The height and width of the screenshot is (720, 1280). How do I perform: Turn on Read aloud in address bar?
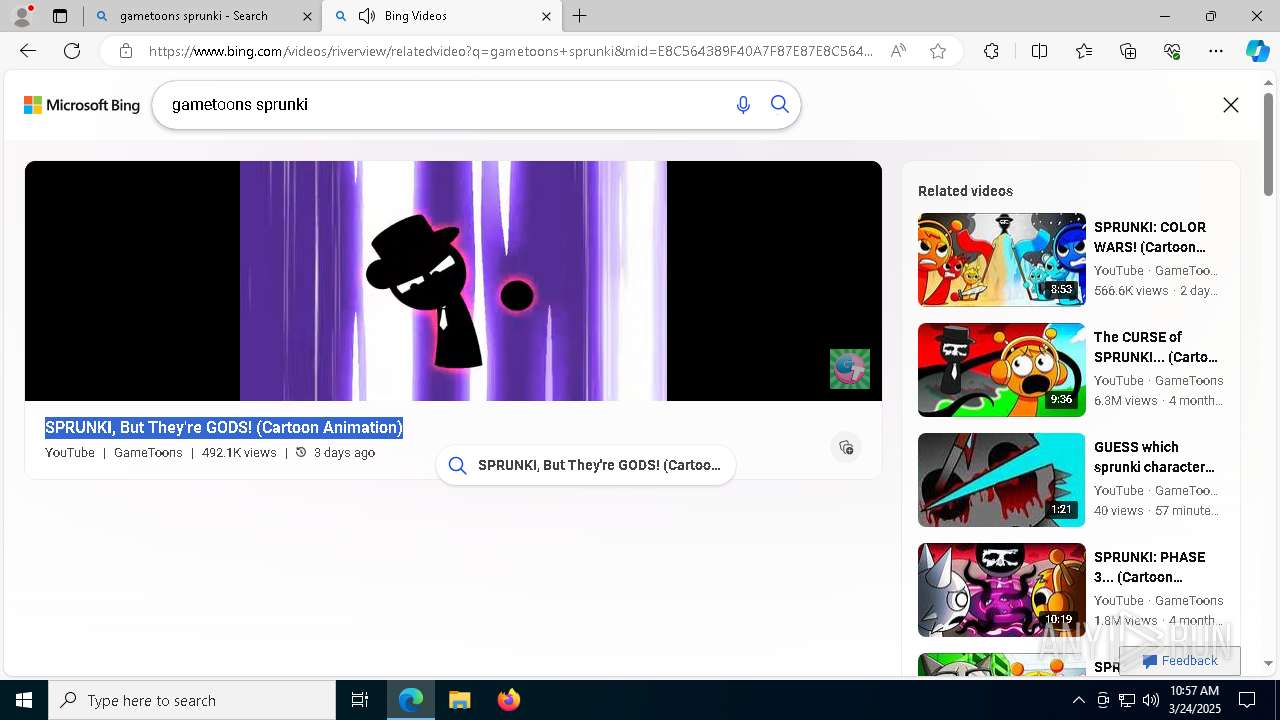pos(898,51)
